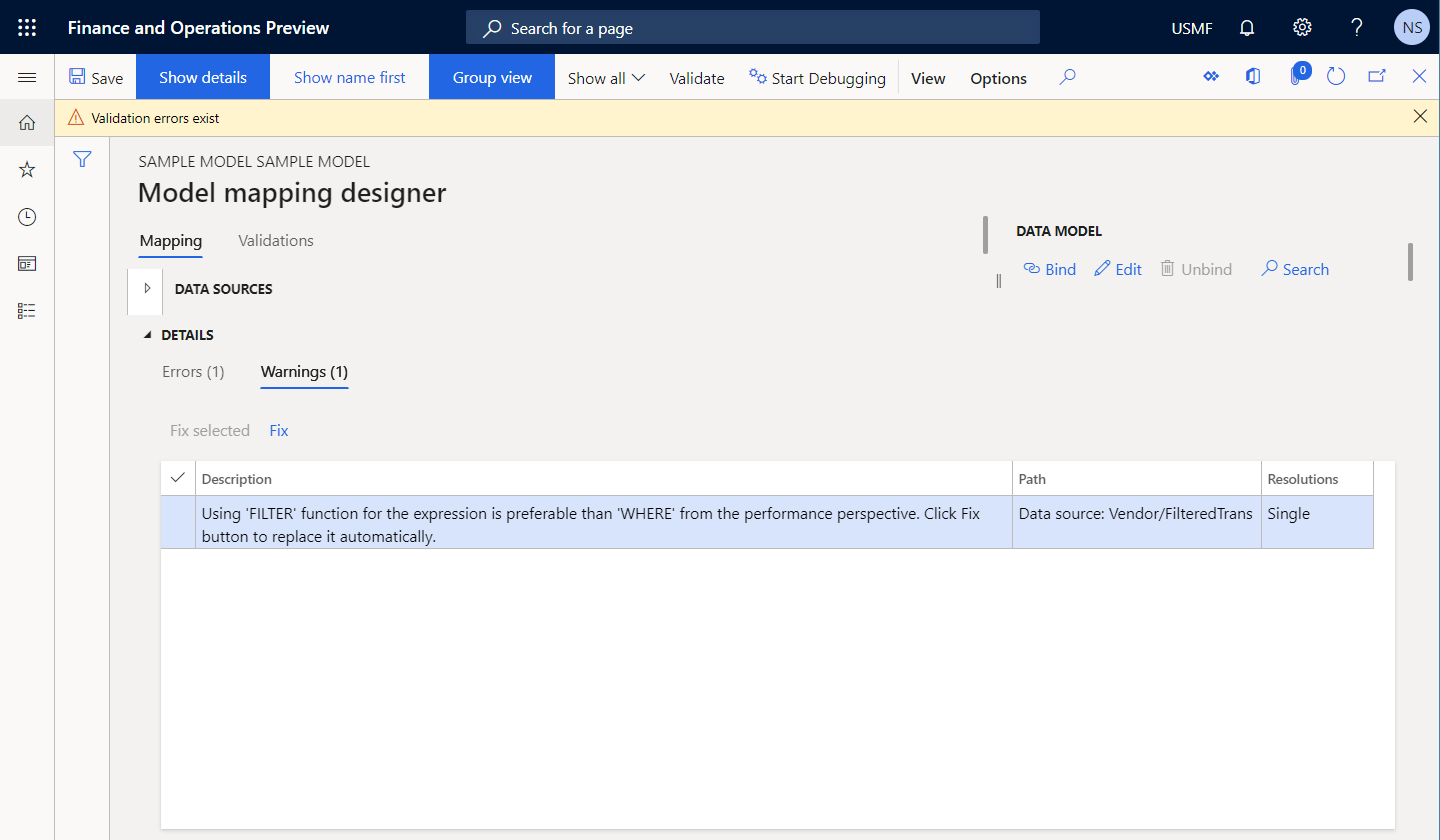
Task: Open the Home page icon
Action: (27, 122)
